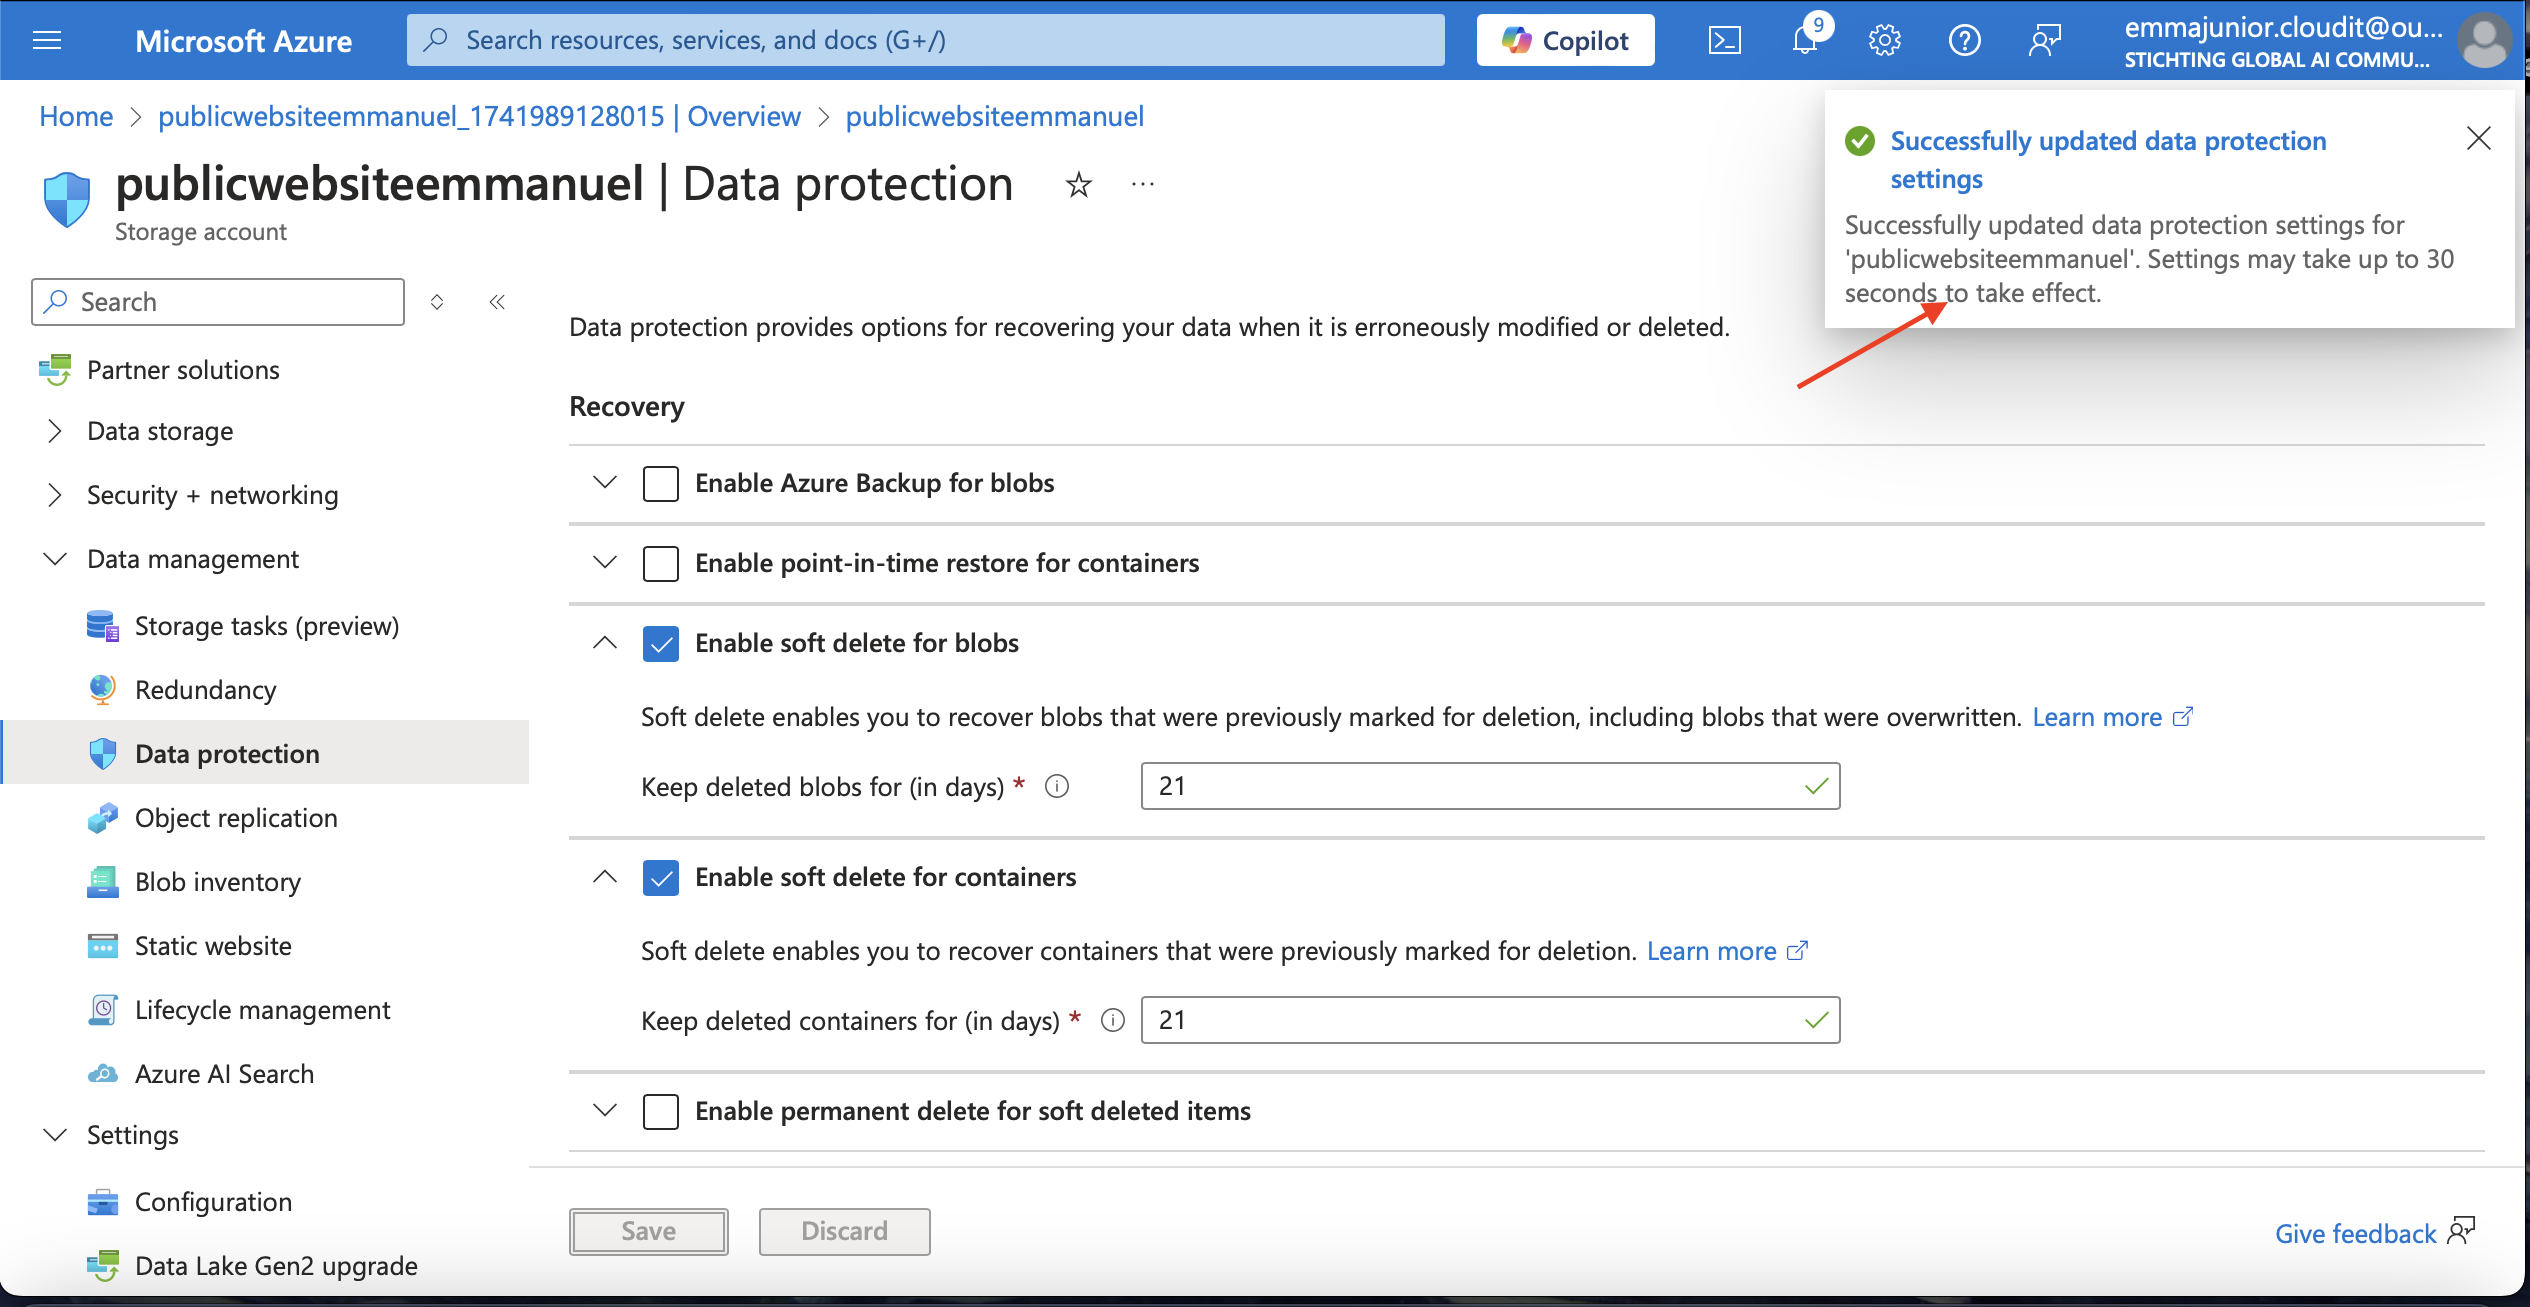
Task: Click the info icon beside Keep deleted blobs
Action: pyautogui.click(x=1057, y=787)
